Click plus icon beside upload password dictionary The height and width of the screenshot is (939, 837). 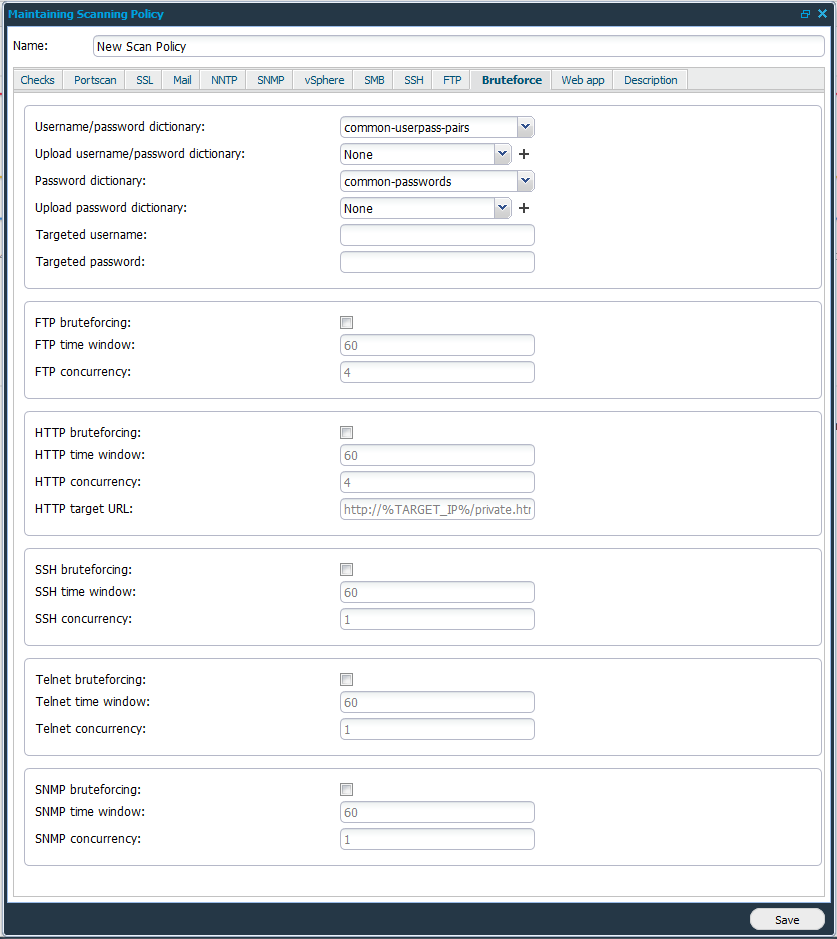(x=523, y=209)
